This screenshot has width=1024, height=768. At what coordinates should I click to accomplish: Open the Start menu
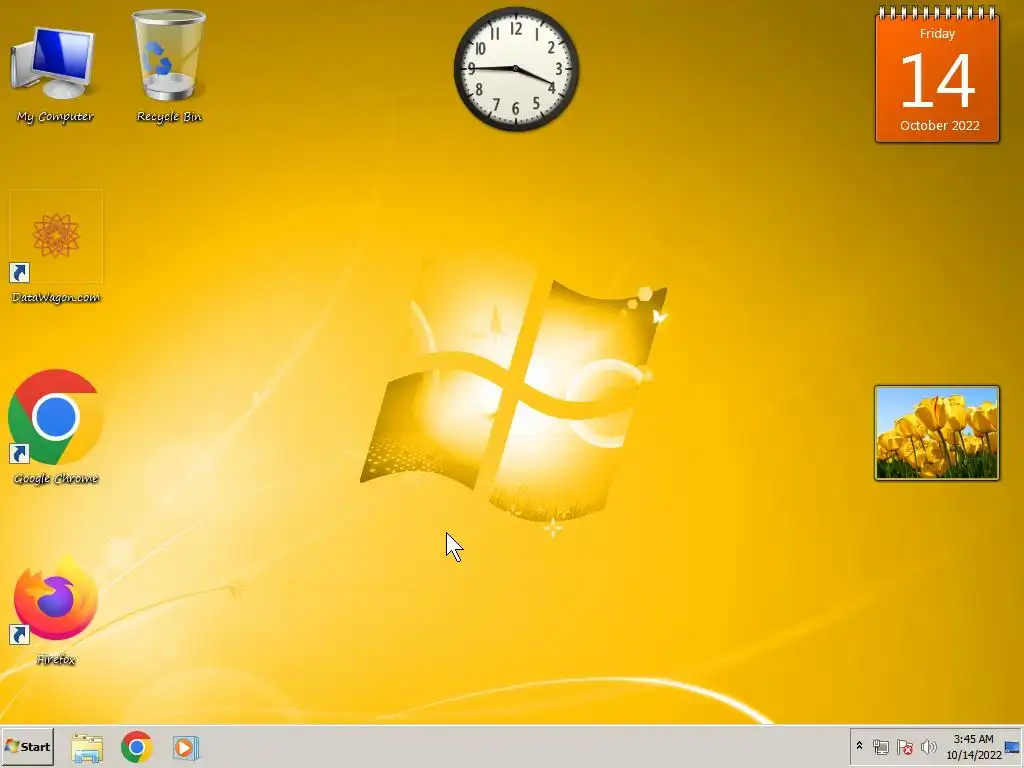coord(27,746)
